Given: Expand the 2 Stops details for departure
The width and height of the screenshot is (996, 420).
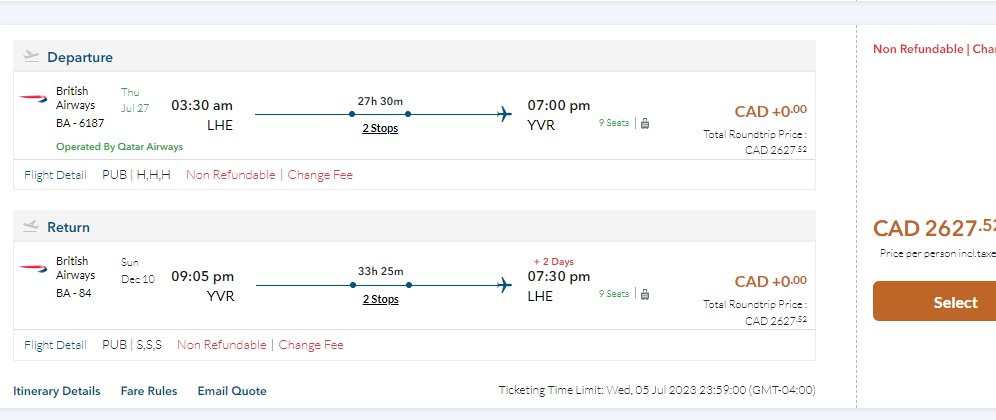Looking at the screenshot, I should 380,128.
